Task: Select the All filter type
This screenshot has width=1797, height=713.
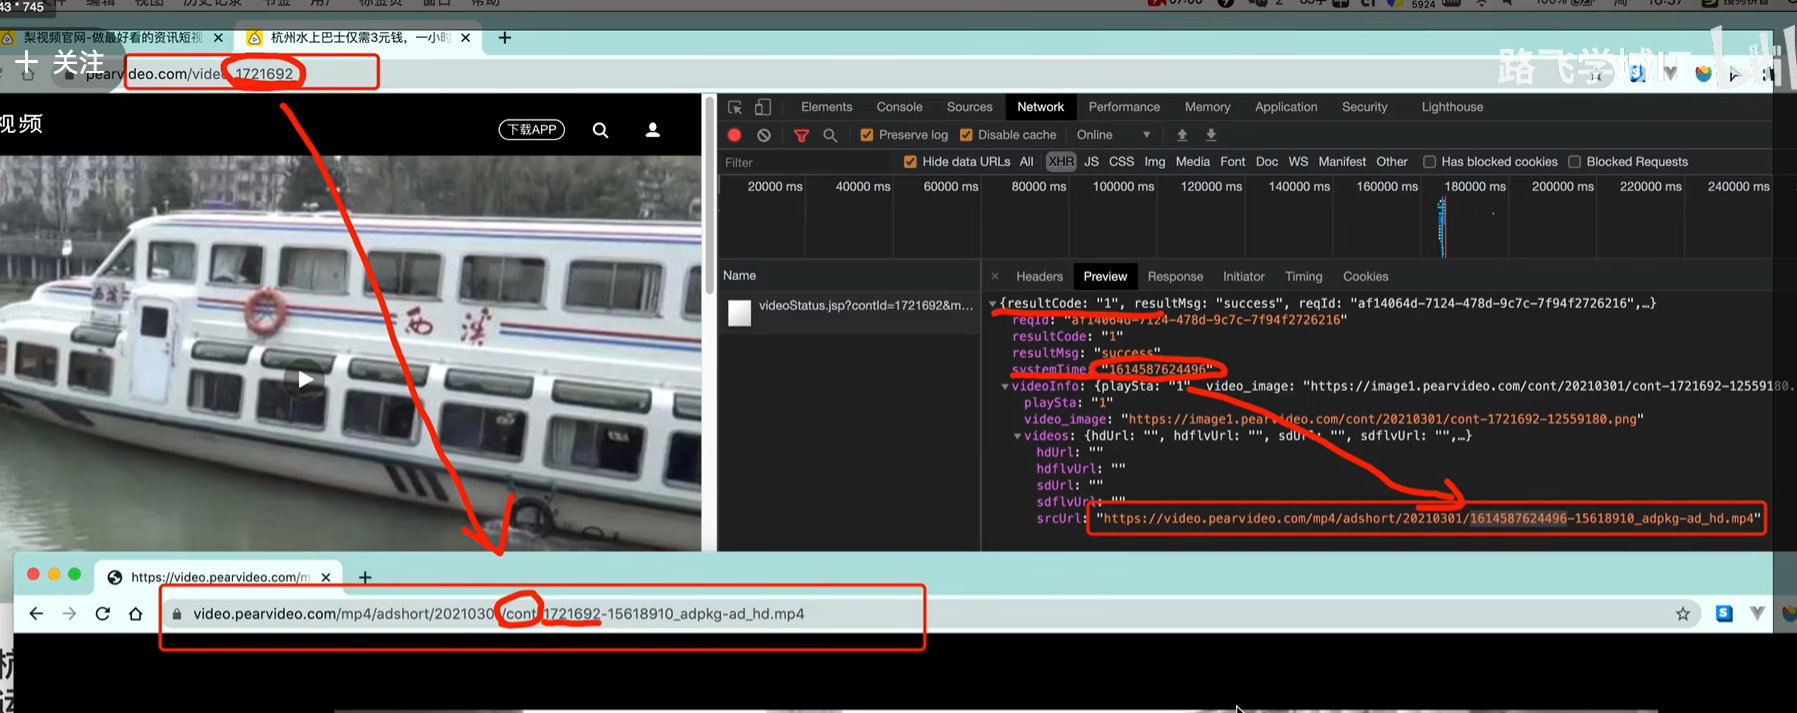Action: point(1026,162)
